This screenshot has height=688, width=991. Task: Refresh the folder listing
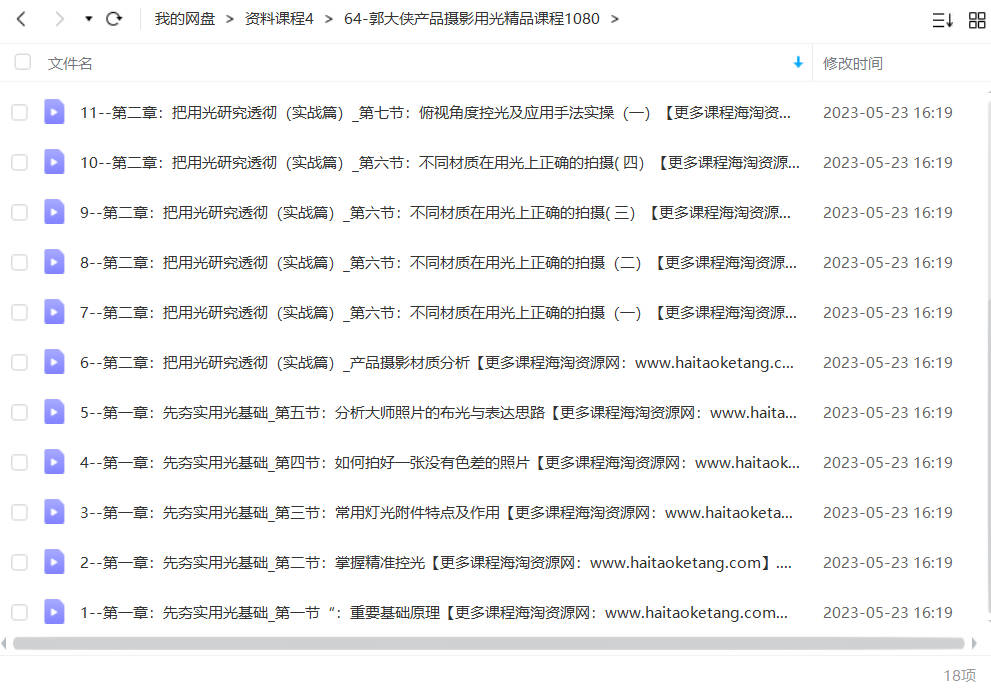[x=114, y=19]
